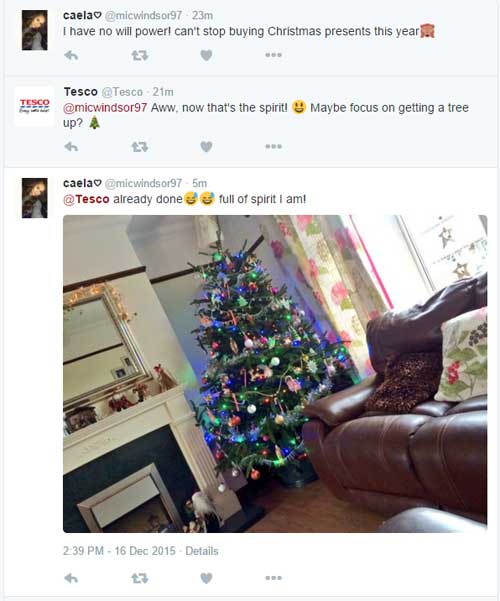Image resolution: width=500 pixels, height=601 pixels.
Task: Reply to caela's first Christmas presents tweet
Action: click(71, 56)
